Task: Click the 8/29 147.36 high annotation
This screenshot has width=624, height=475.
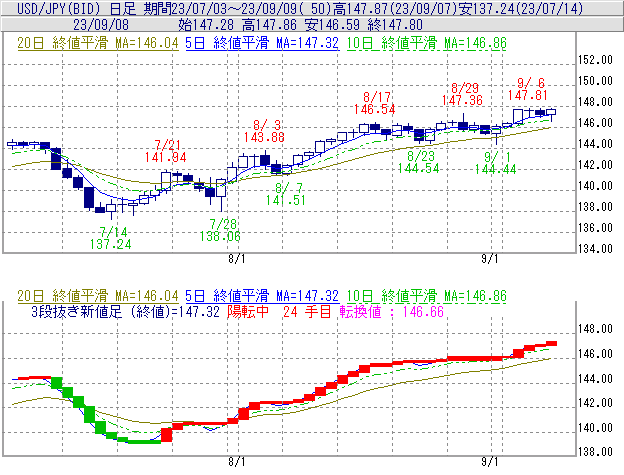Action: [x=462, y=94]
